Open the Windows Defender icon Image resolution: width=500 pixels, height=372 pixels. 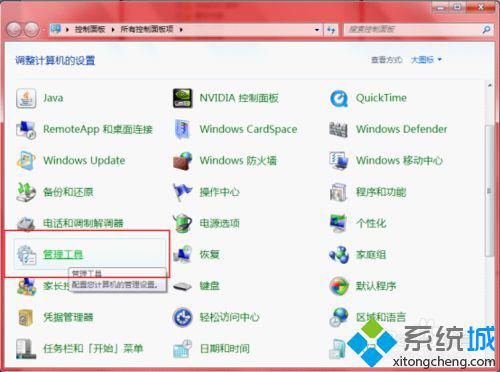pos(339,129)
